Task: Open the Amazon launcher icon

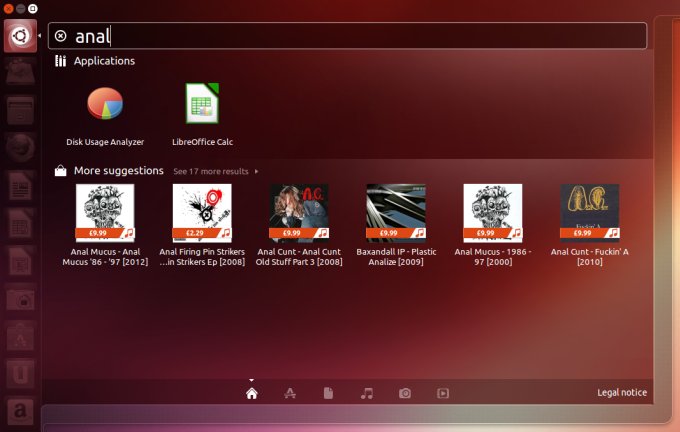Action: [20, 412]
